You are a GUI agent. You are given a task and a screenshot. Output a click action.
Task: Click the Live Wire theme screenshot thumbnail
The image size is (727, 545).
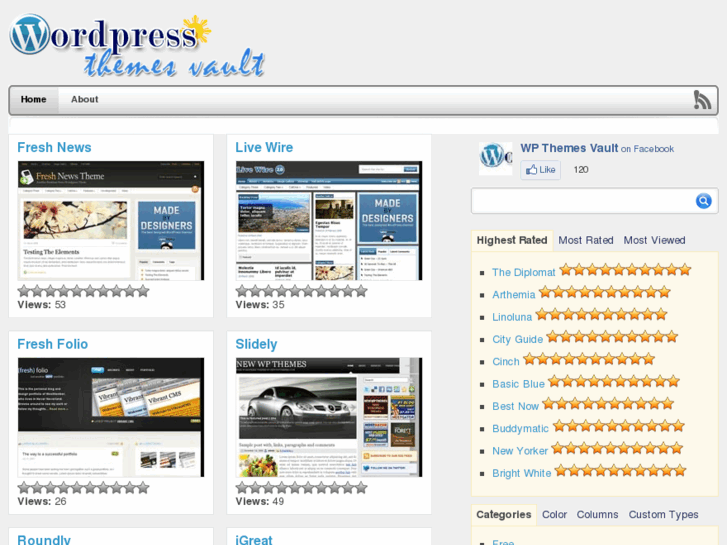[329, 221]
